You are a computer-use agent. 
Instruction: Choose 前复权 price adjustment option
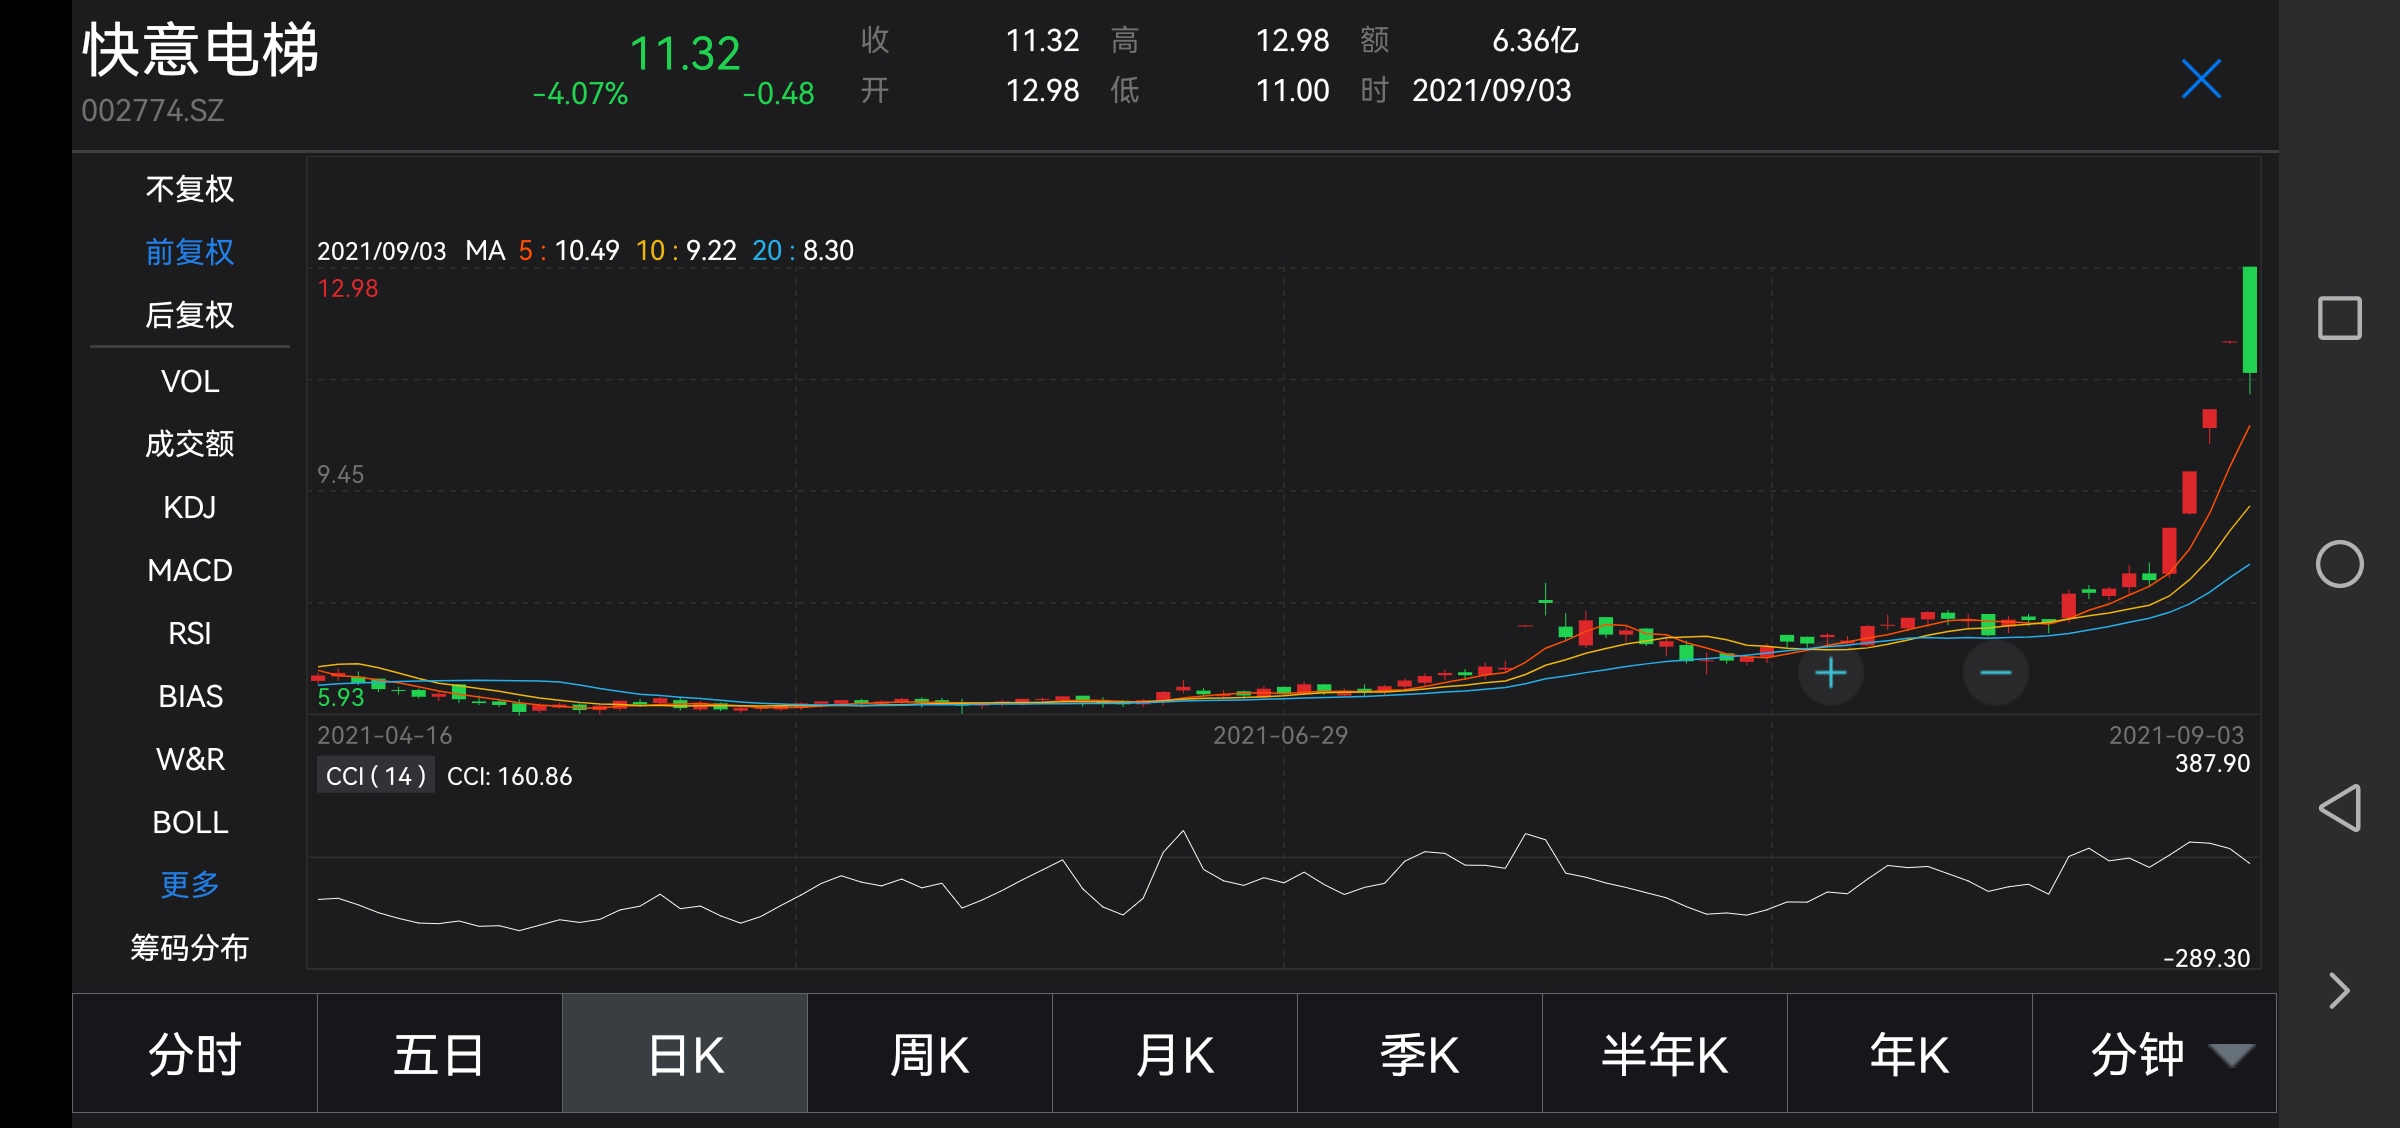(x=190, y=252)
